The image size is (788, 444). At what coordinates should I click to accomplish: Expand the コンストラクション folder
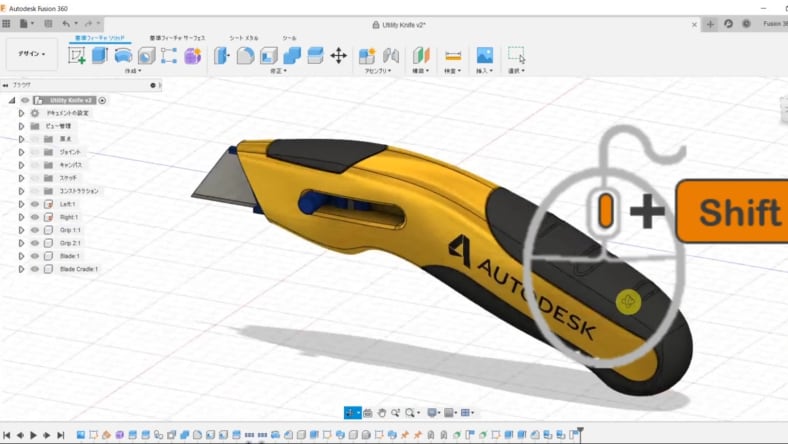[x=21, y=191]
